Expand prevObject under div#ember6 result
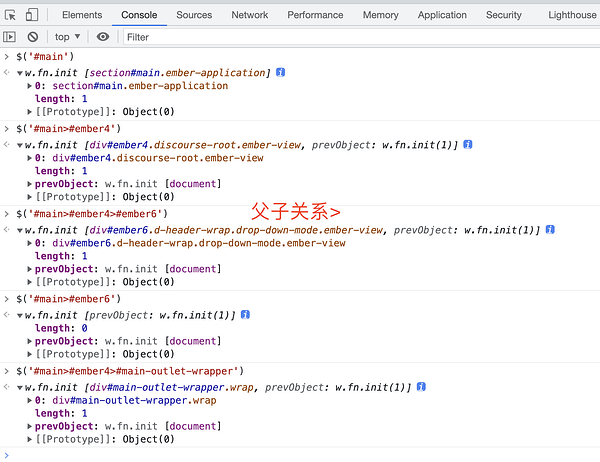Image resolution: width=600 pixels, height=462 pixels. tap(29, 269)
